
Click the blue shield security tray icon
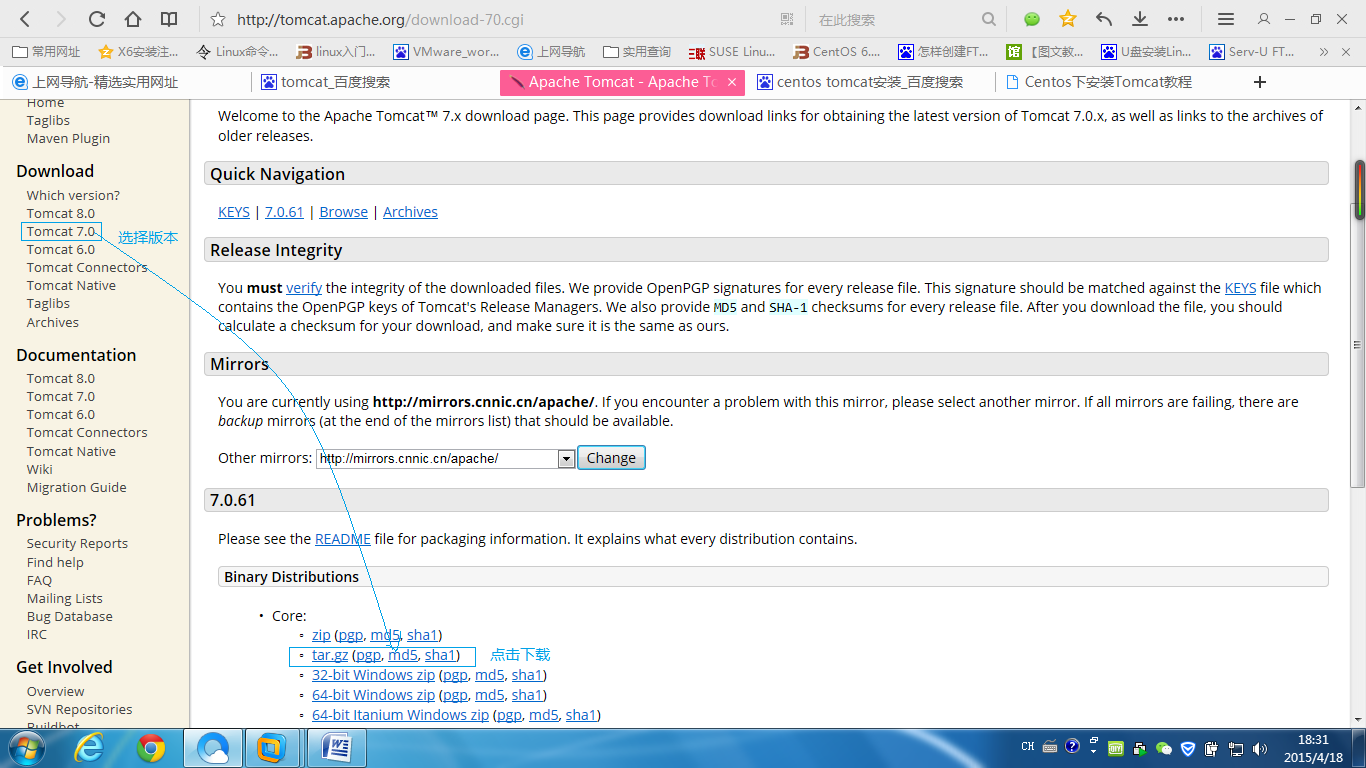[1188, 748]
